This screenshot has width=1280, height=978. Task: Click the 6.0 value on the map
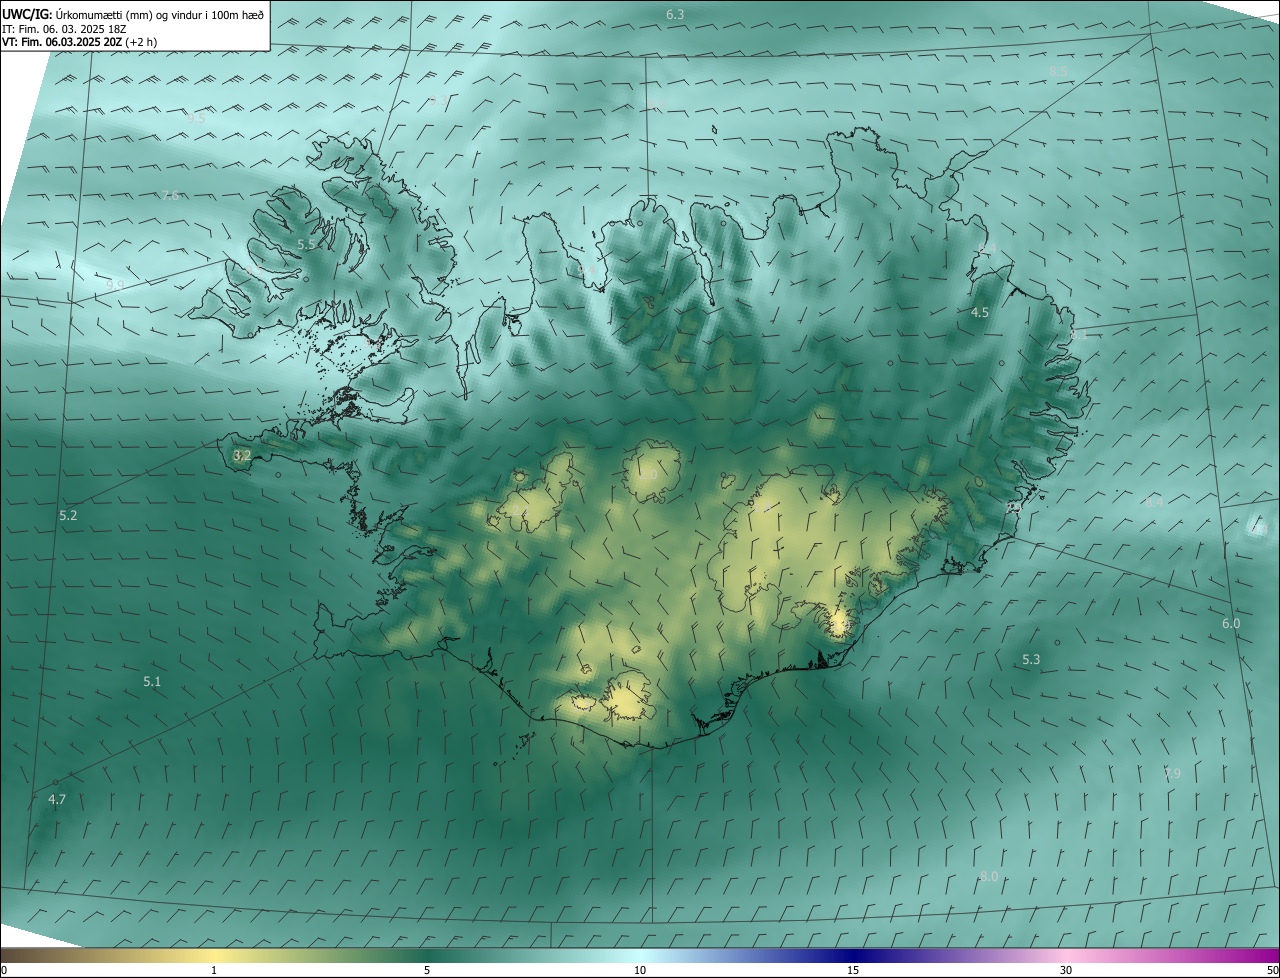(x=1231, y=624)
